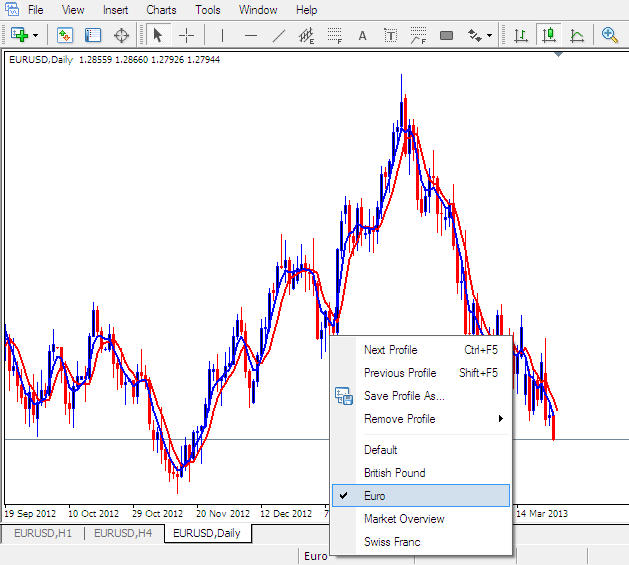Click the Zoom In magnifier icon
Screen dimensions: 629x565
609,35
